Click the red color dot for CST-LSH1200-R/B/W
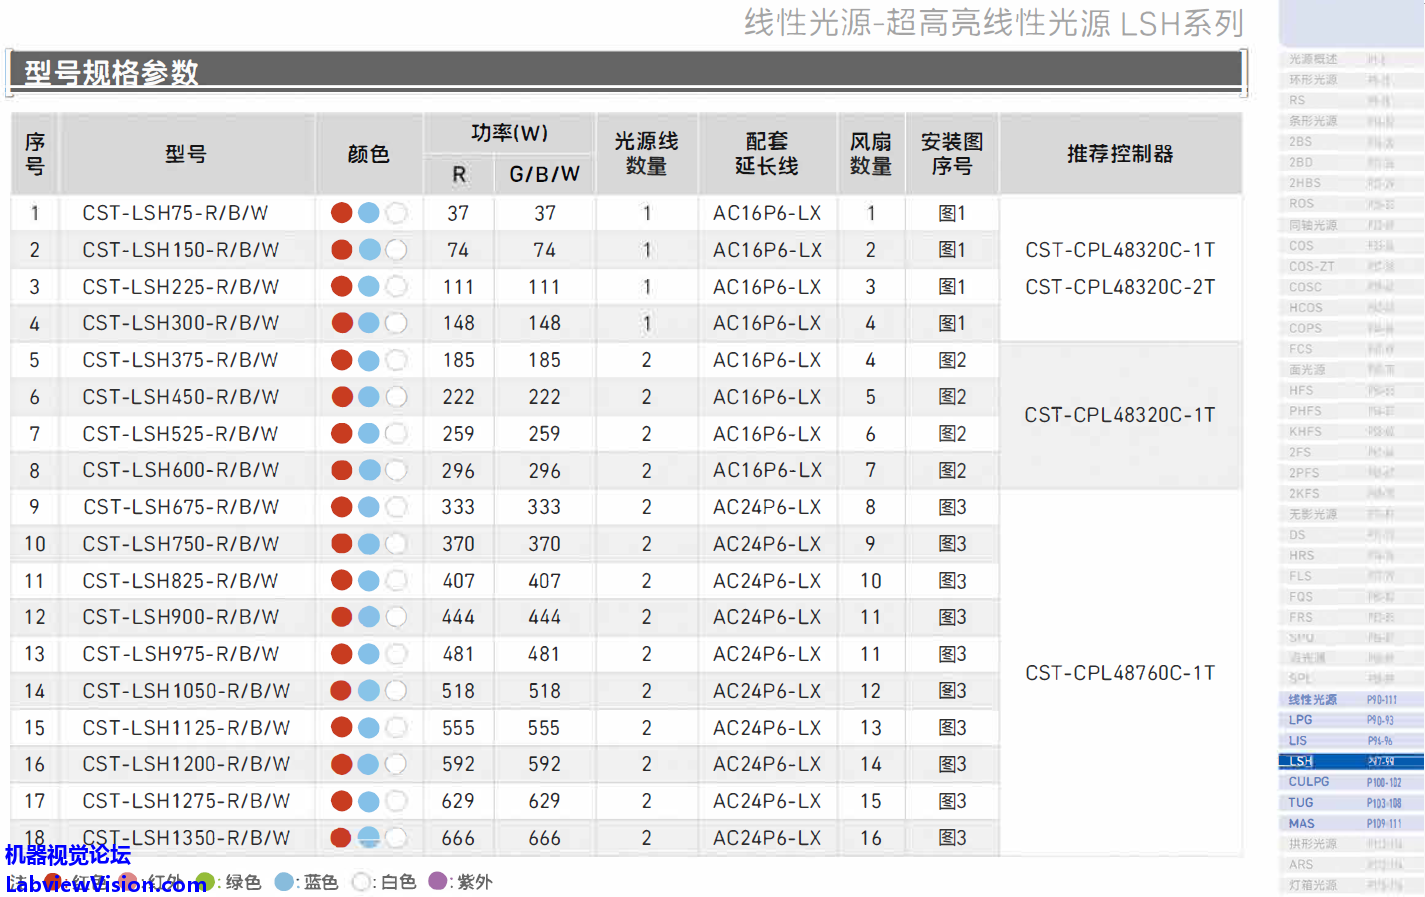1425x897 pixels. [x=341, y=764]
